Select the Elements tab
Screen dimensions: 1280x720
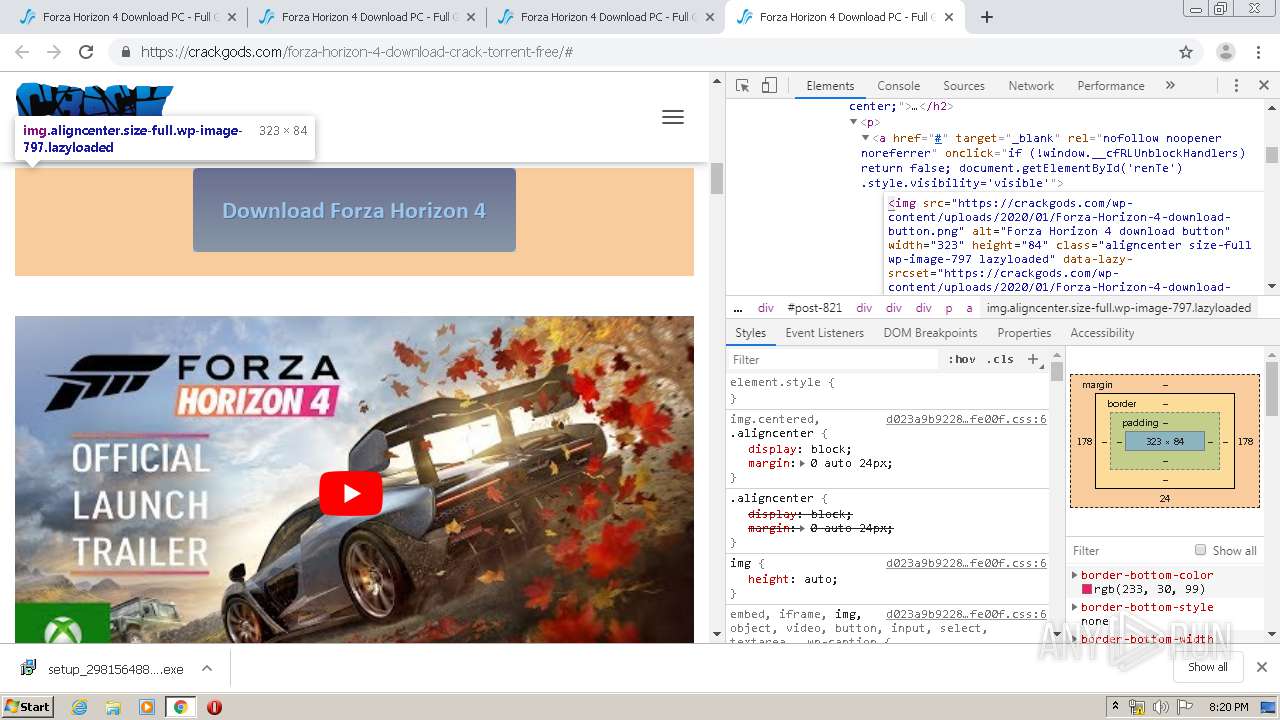[x=830, y=86]
